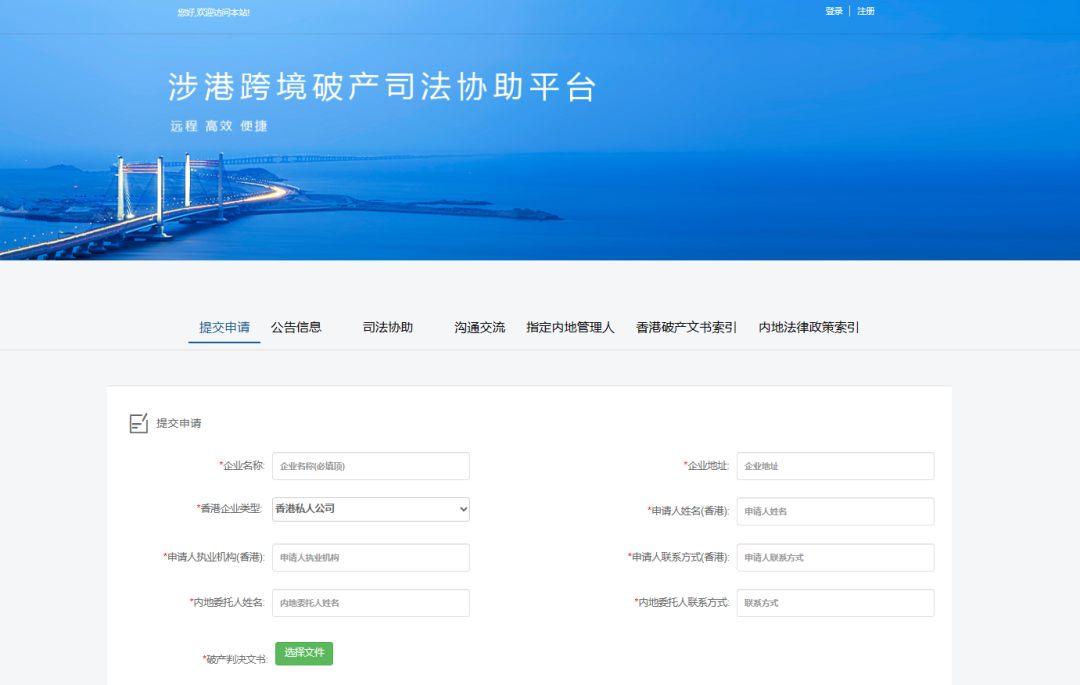Select the 申请人联系方式(香港) field
The height and width of the screenshot is (685, 1080).
(x=835, y=557)
